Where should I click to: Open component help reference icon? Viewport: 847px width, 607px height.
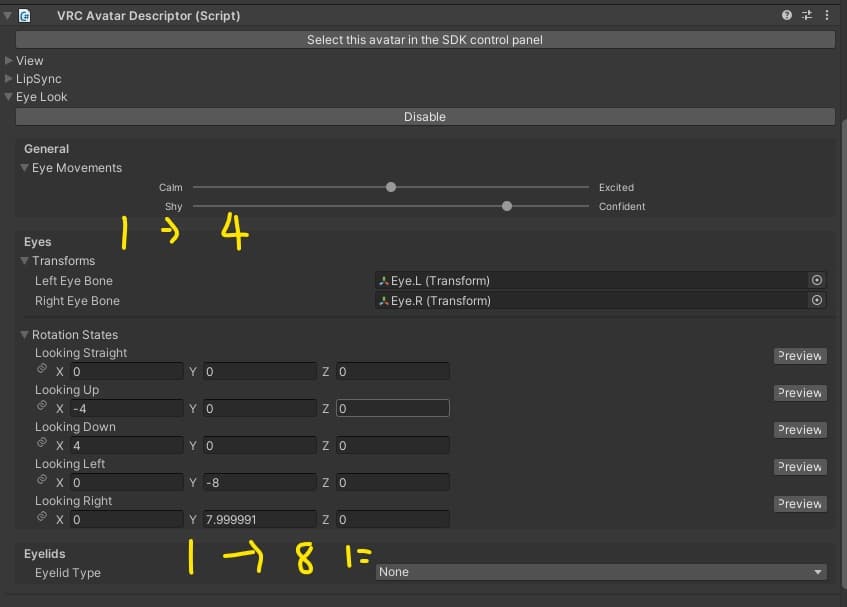[786, 15]
